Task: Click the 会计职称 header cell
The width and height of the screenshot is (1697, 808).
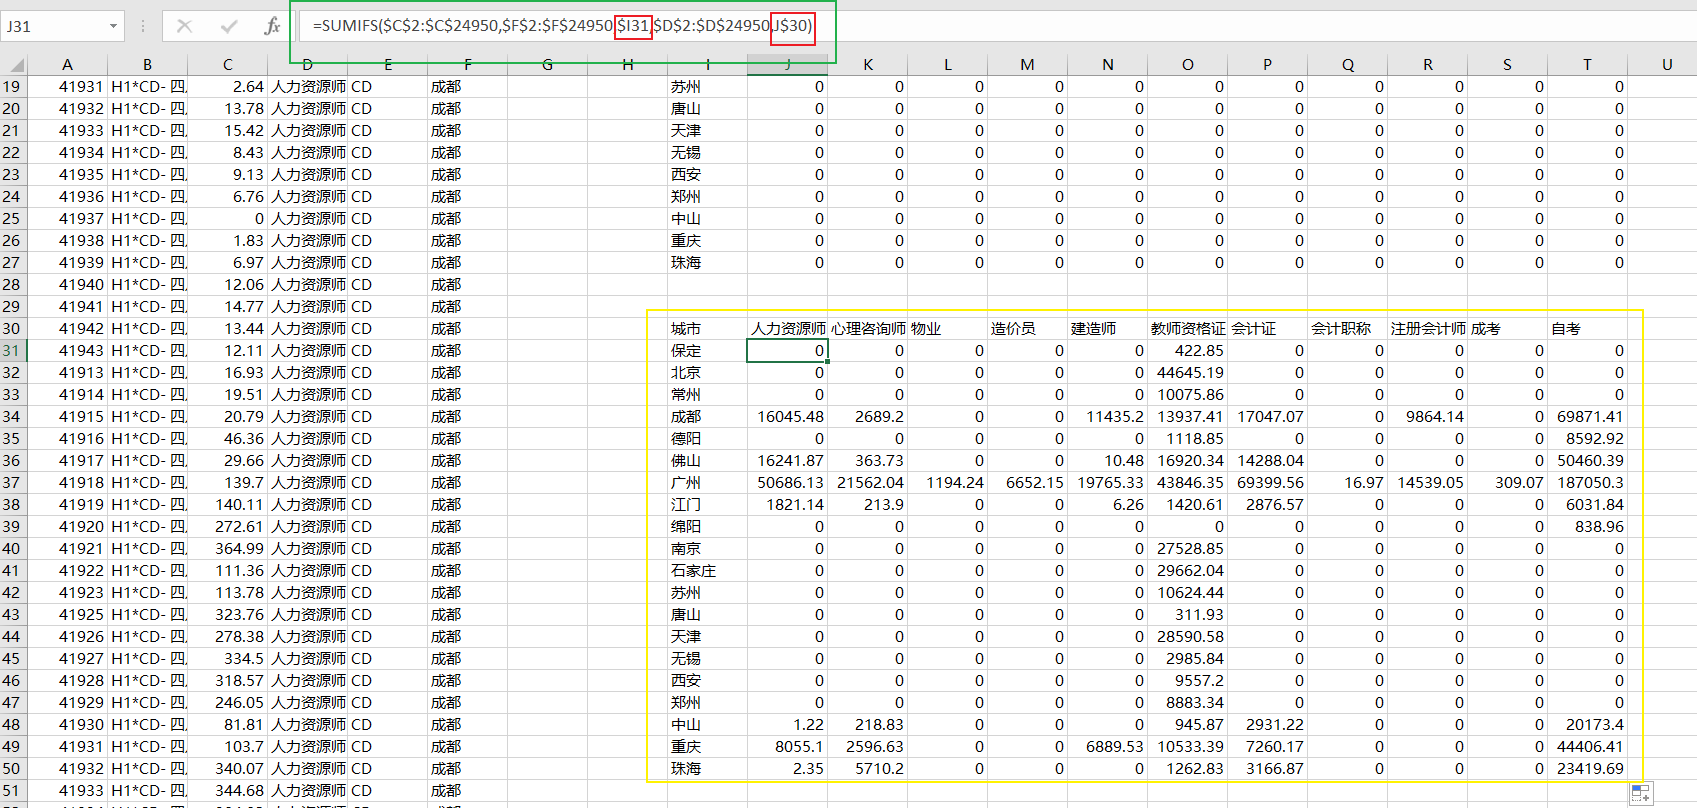Action: 1348,329
